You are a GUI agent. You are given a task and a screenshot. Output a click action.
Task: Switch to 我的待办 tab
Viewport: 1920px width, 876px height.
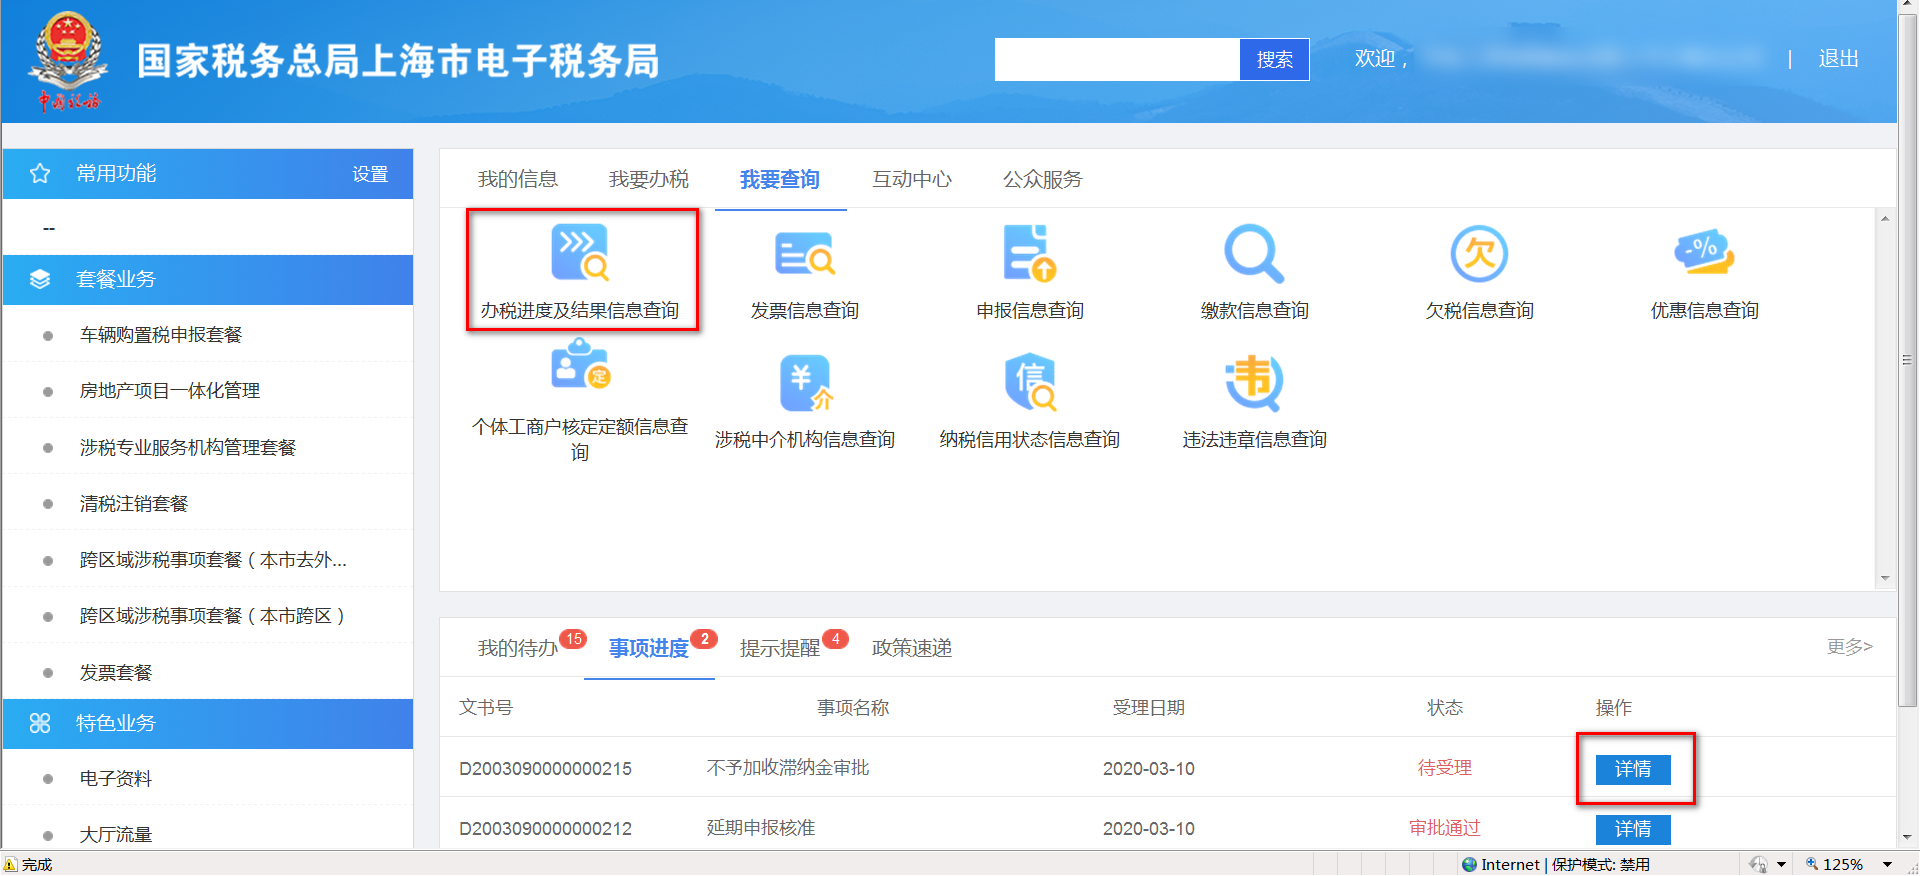pos(518,648)
